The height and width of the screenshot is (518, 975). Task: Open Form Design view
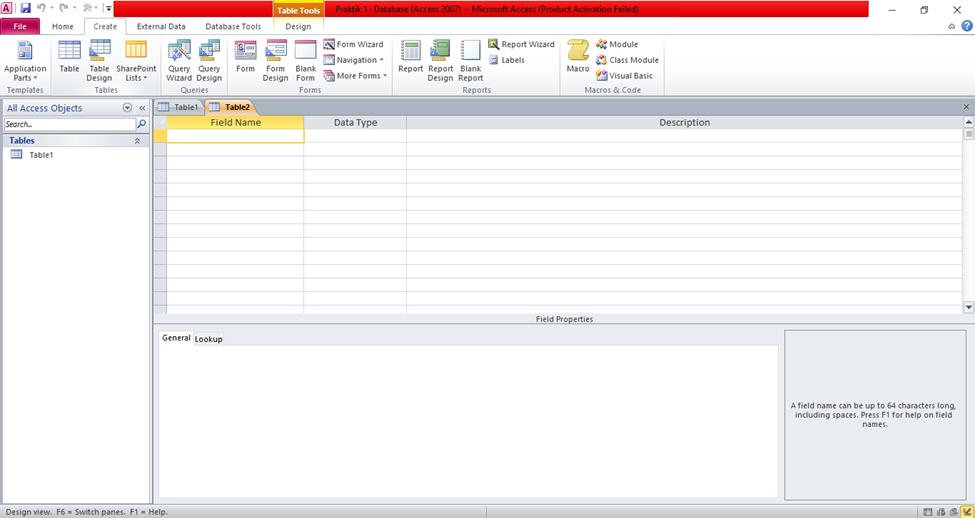click(275, 61)
